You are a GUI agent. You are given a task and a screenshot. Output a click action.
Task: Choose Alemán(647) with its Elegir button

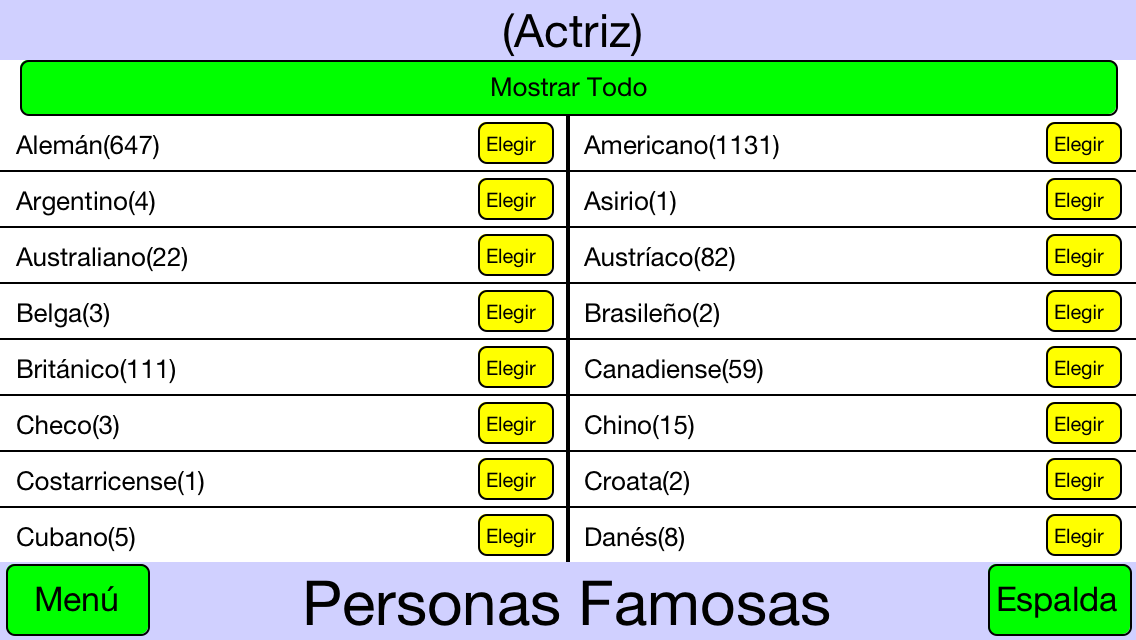point(516,144)
